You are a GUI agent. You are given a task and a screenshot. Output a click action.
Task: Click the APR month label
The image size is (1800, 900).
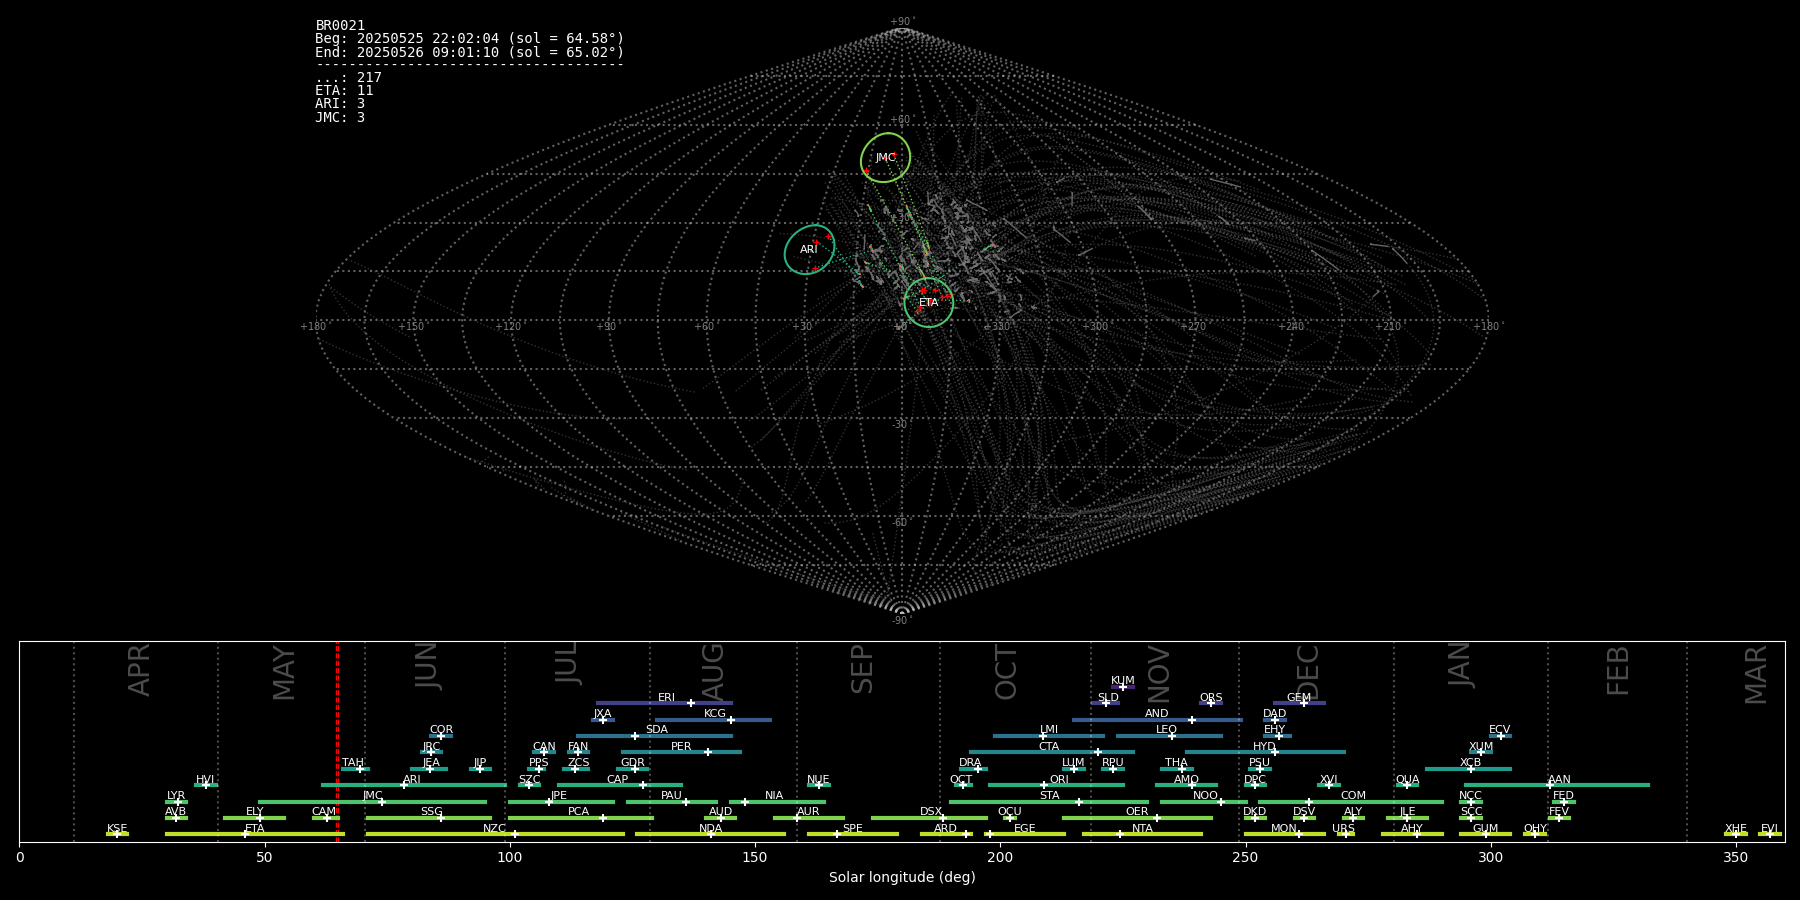point(139,670)
